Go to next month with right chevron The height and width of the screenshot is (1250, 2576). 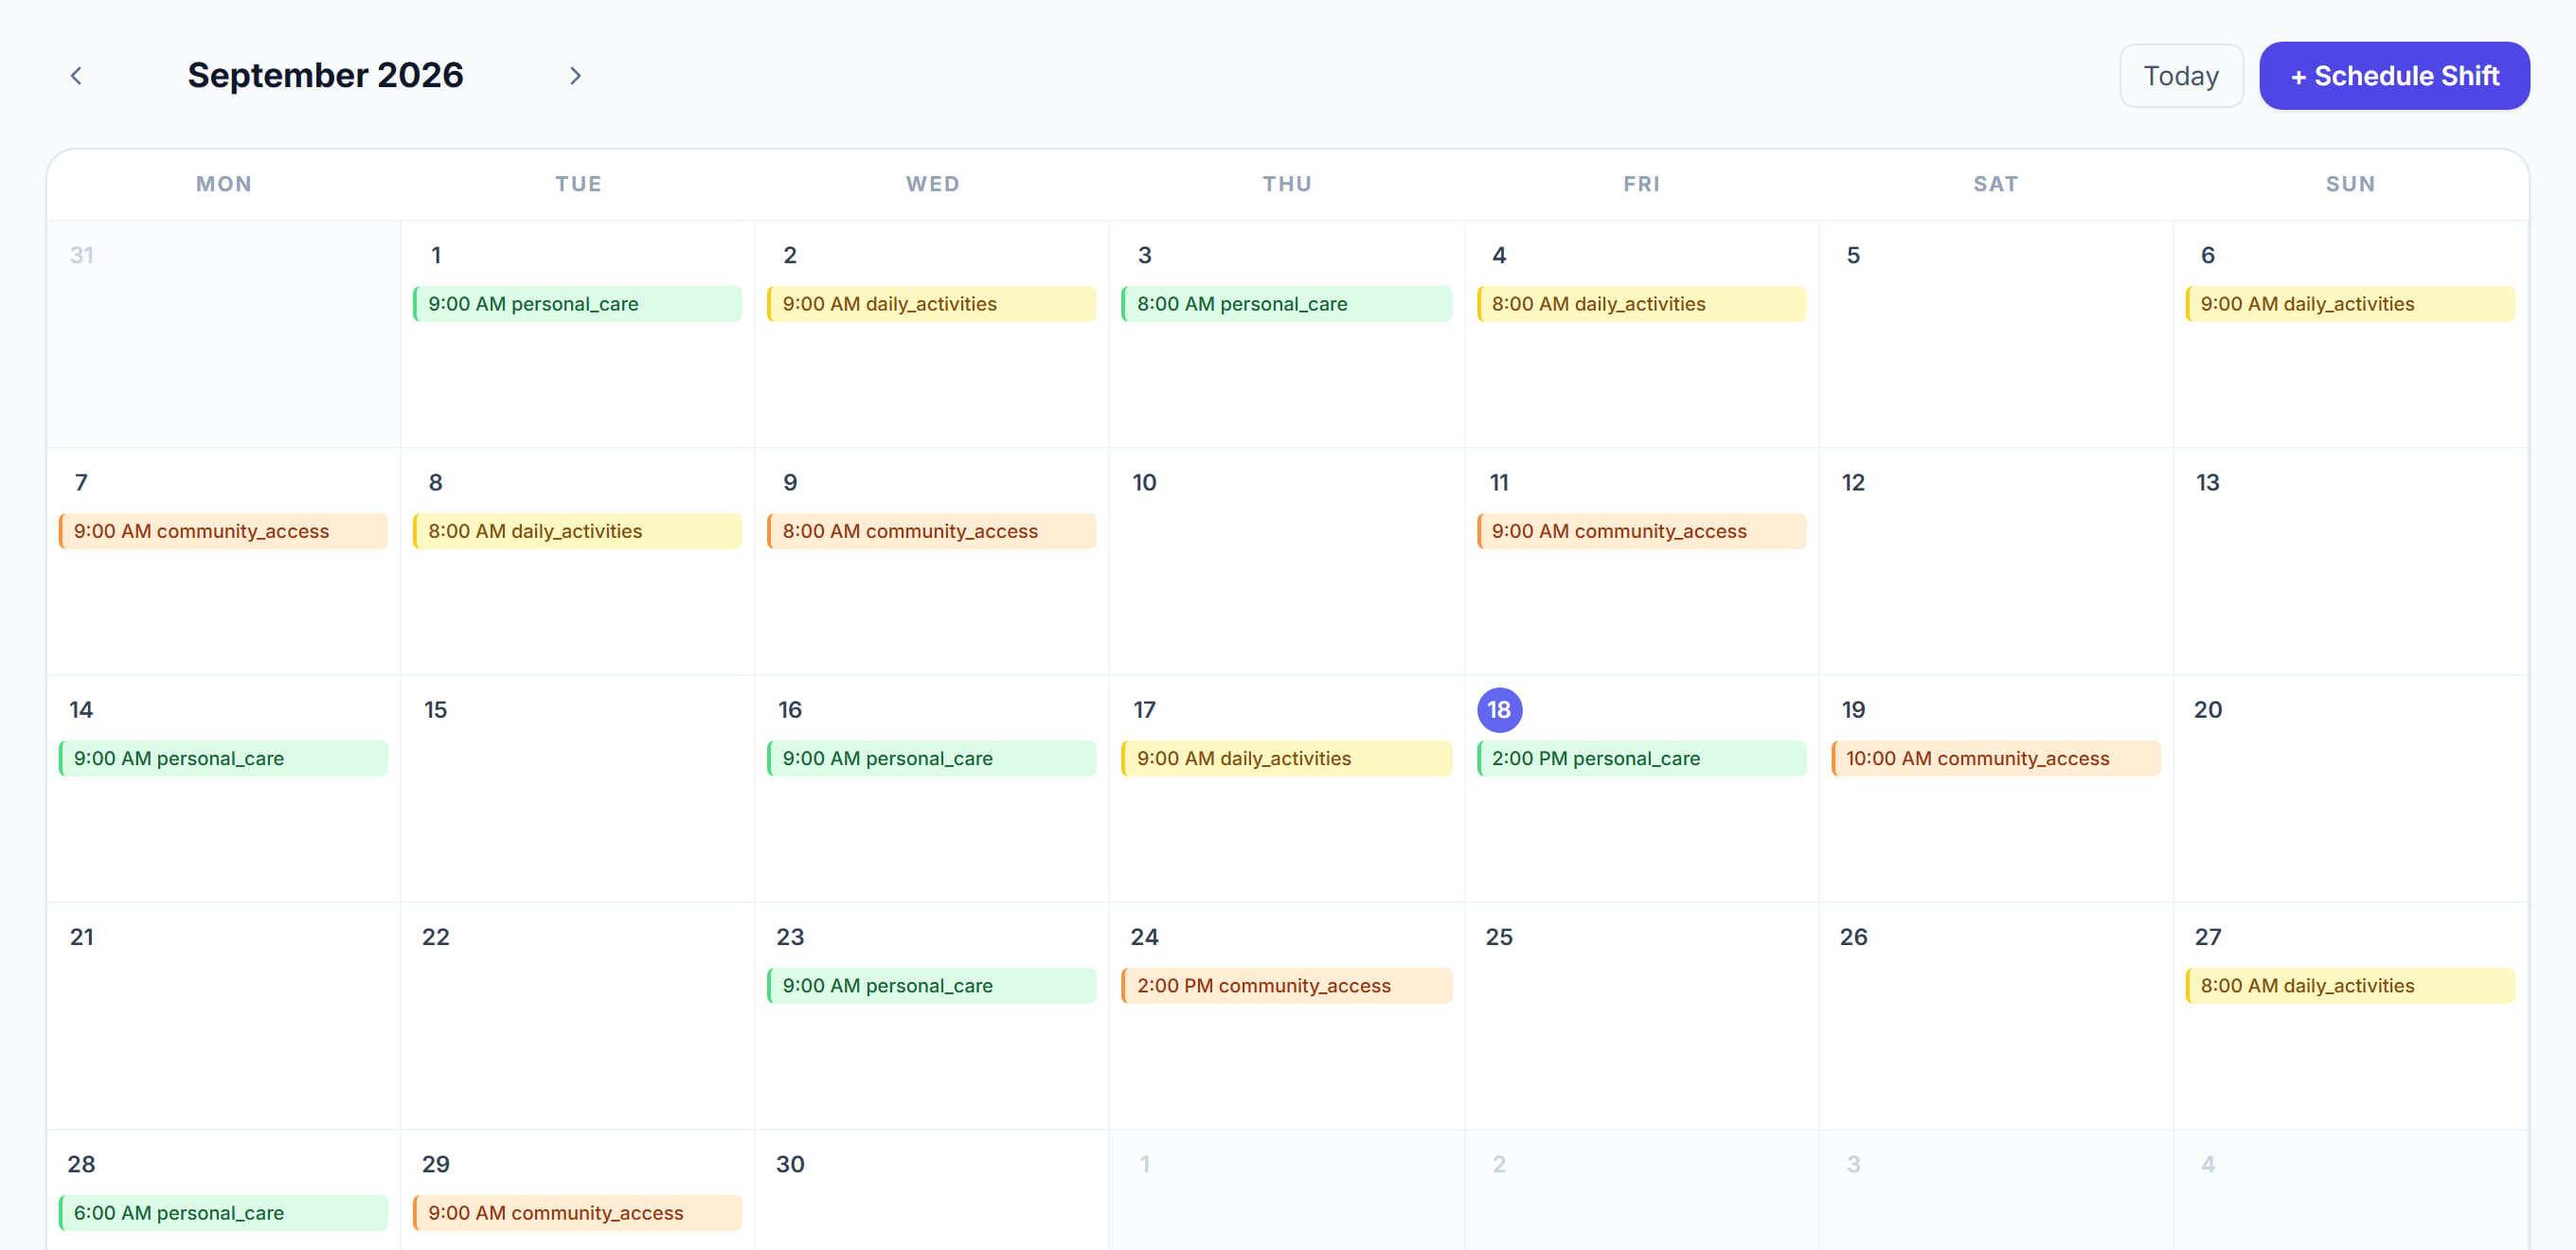click(x=575, y=76)
